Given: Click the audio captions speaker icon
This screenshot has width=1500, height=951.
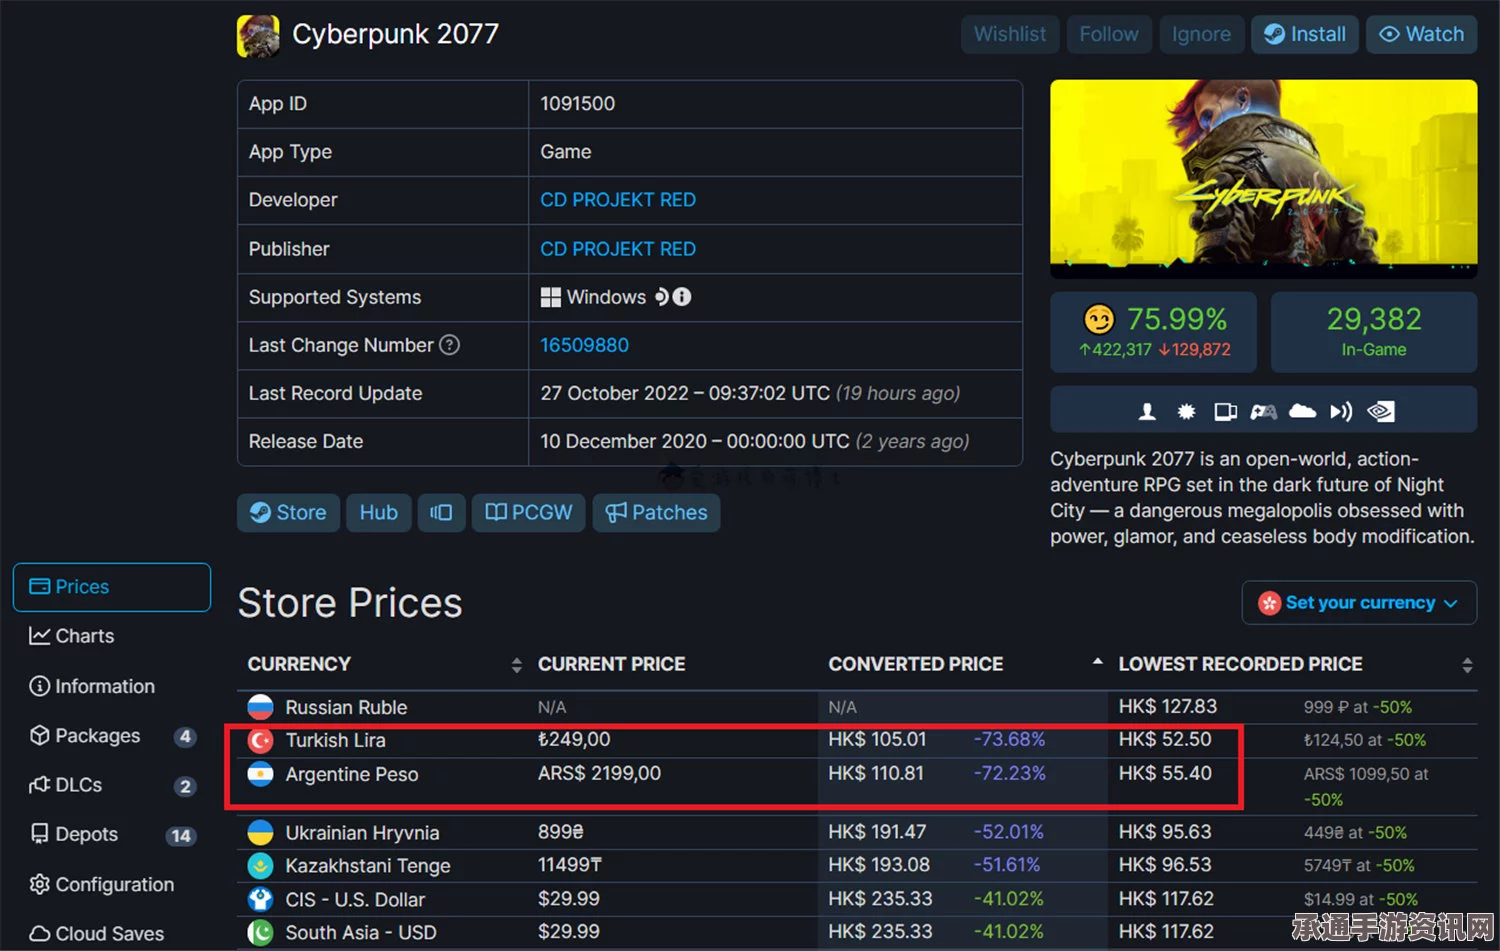Looking at the screenshot, I should pos(1341,411).
